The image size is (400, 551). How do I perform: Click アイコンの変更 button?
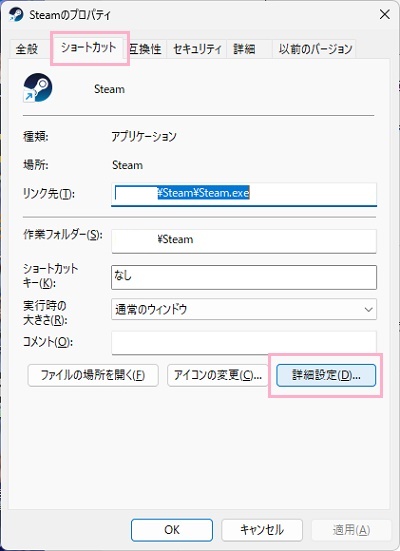click(x=218, y=375)
